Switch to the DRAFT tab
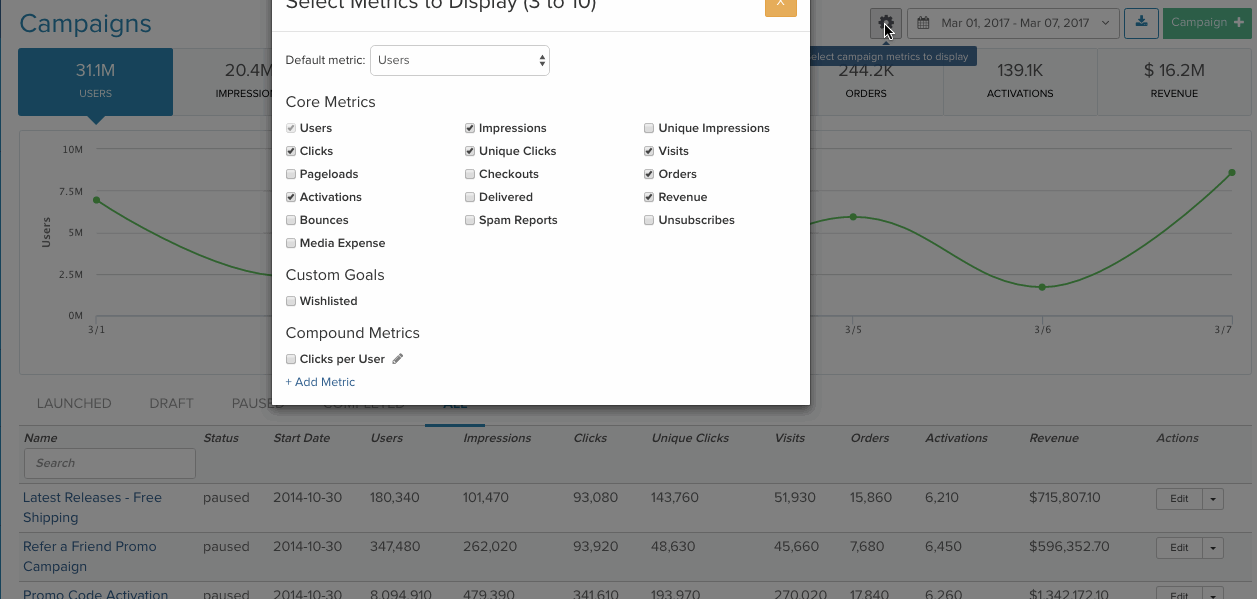Screen dimensions: 1257x599 [172, 404]
